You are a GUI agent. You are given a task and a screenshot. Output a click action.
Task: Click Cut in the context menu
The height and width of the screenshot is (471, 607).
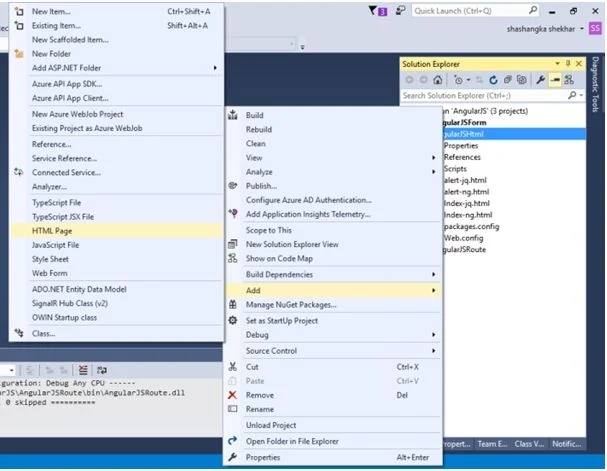coord(333,367)
